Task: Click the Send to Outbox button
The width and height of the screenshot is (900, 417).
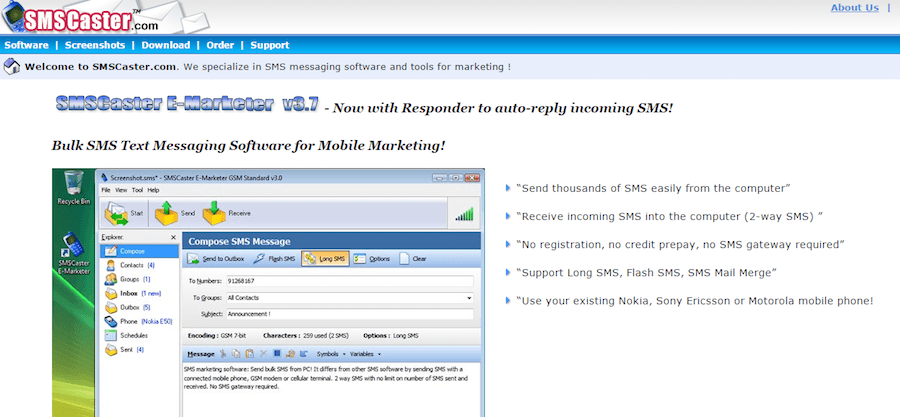Action: pos(216,259)
